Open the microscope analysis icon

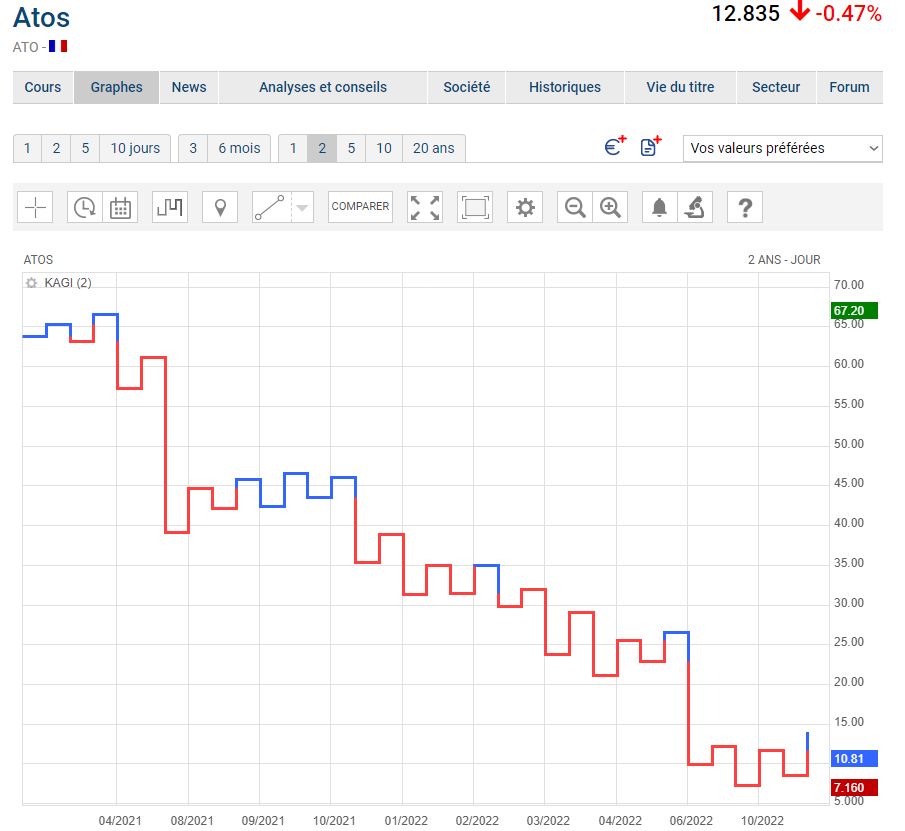(695, 207)
